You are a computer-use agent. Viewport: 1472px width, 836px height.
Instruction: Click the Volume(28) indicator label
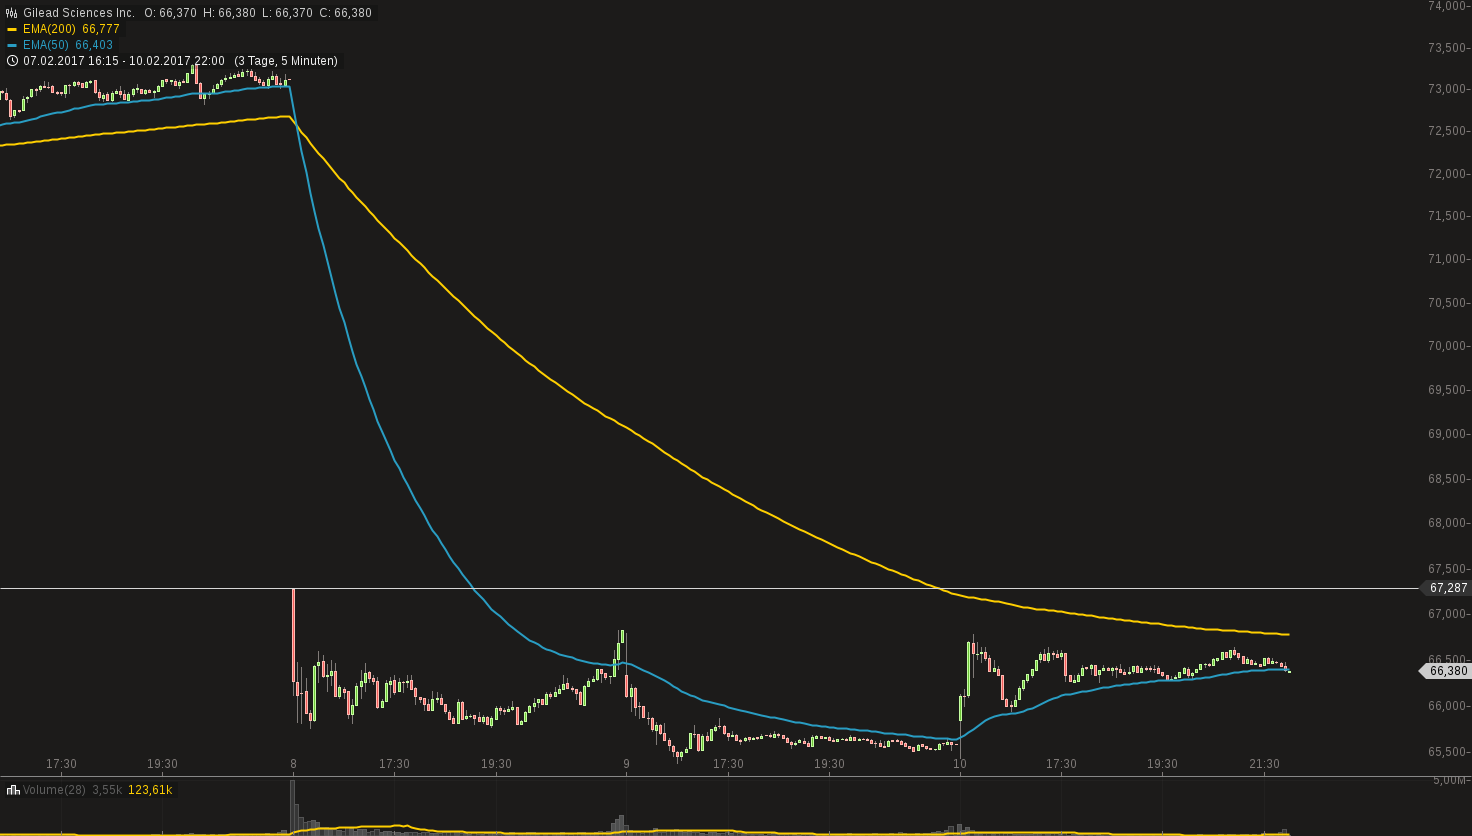click(54, 790)
